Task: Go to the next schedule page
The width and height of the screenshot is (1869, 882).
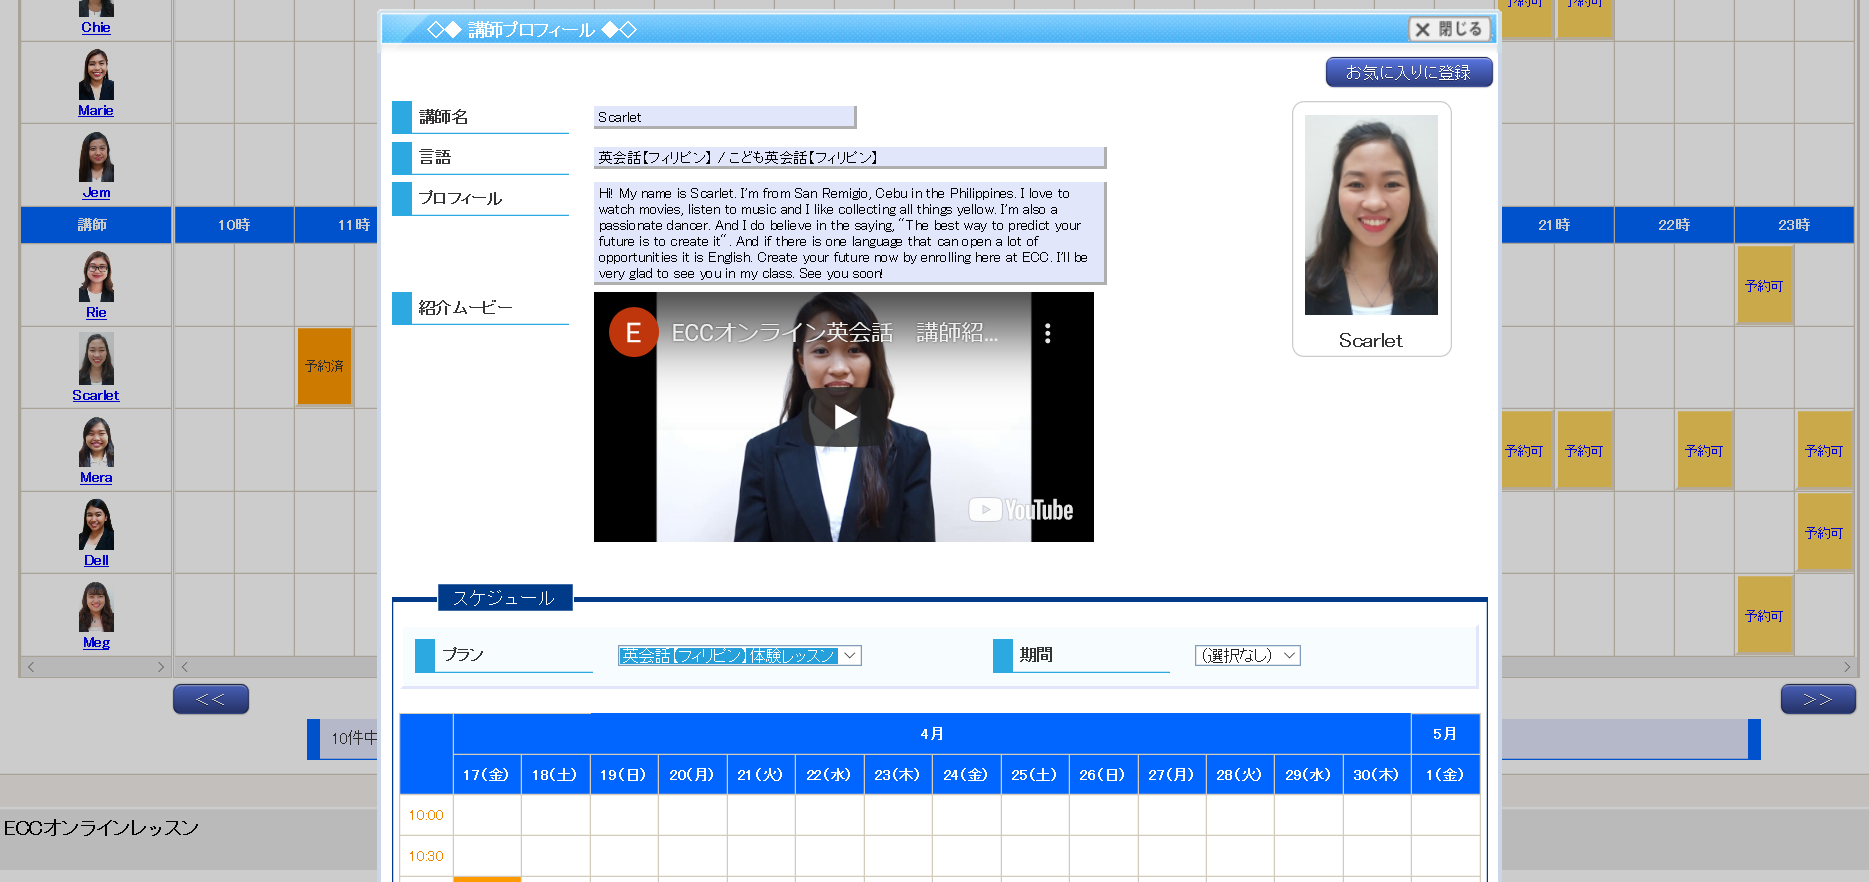Action: [1817, 699]
